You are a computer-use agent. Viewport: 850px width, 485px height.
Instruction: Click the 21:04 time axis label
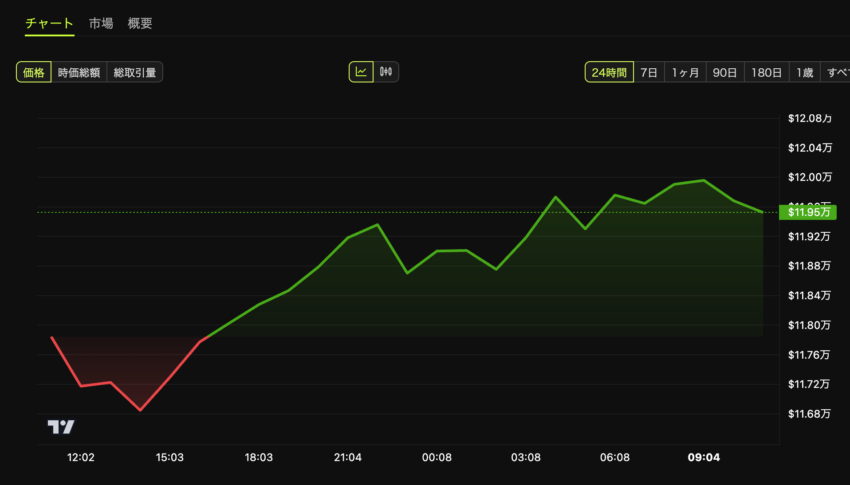click(347, 457)
